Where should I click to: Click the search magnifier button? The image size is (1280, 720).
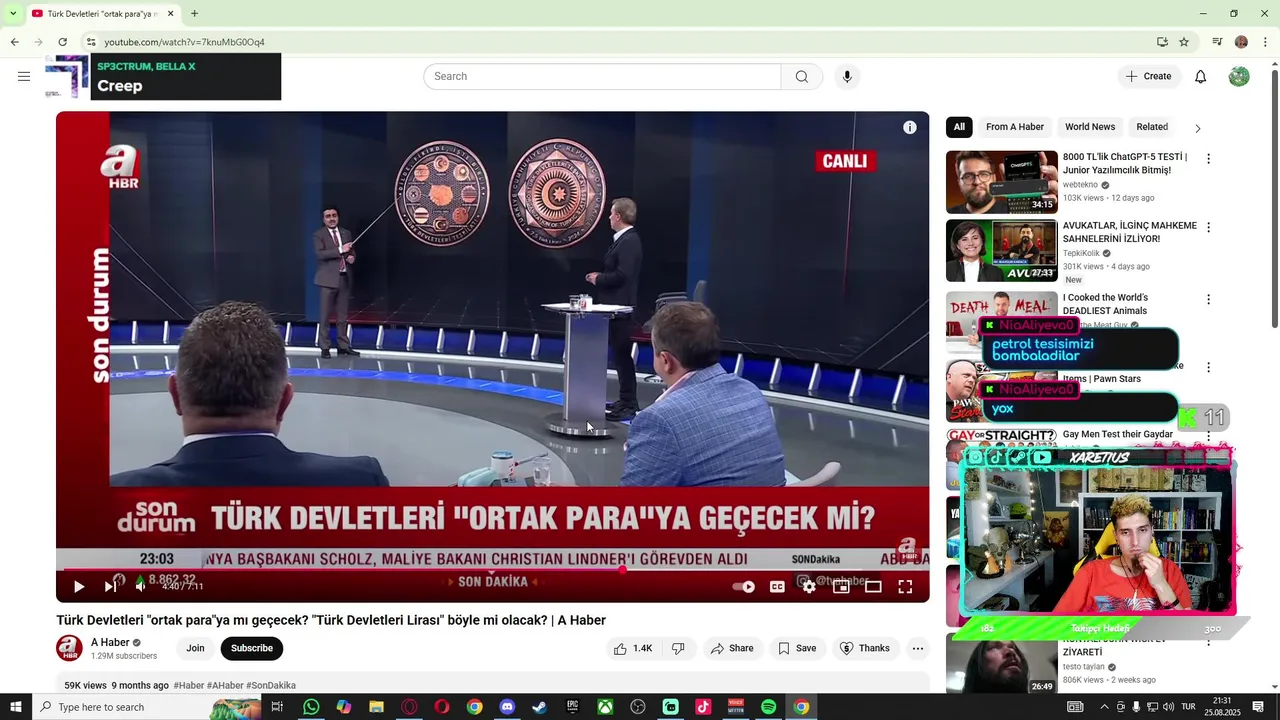point(802,76)
